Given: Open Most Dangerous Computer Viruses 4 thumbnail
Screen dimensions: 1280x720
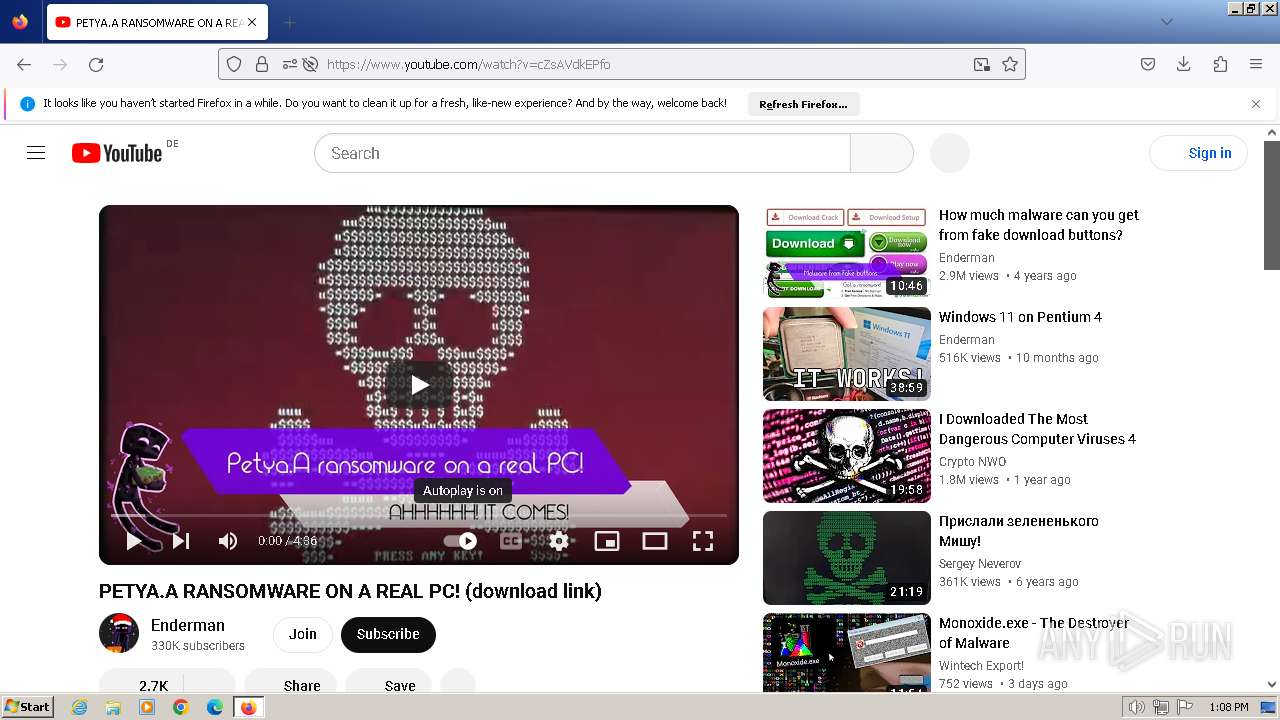Looking at the screenshot, I should click(847, 456).
